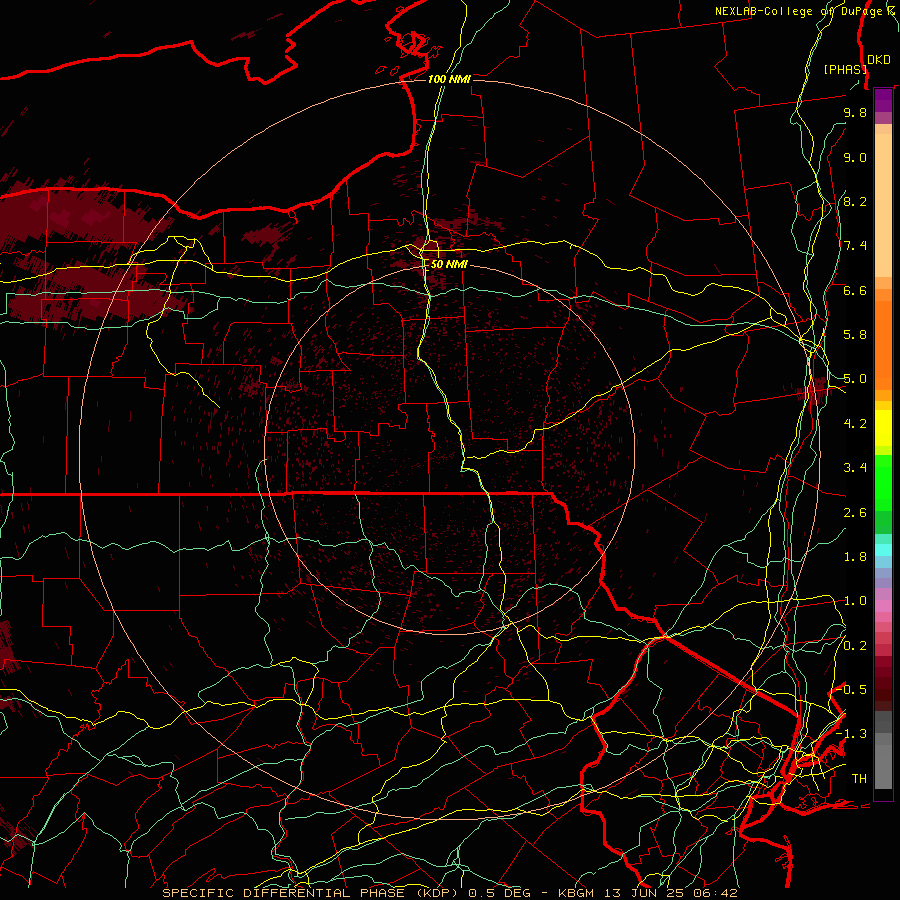The width and height of the screenshot is (900, 900).
Task: Click the 1.0 value on the scale
Action: pyautogui.click(x=855, y=601)
